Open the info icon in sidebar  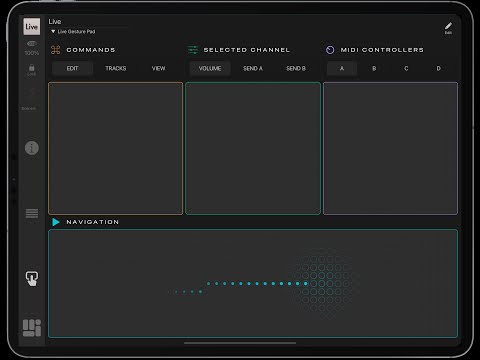[32, 148]
